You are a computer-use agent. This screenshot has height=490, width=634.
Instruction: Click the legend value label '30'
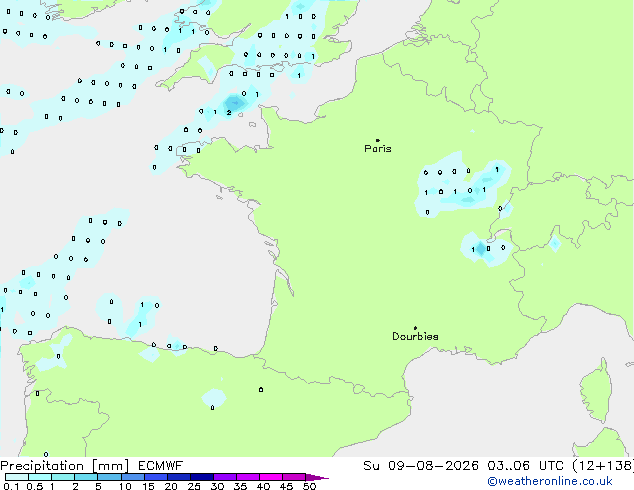click(x=217, y=486)
